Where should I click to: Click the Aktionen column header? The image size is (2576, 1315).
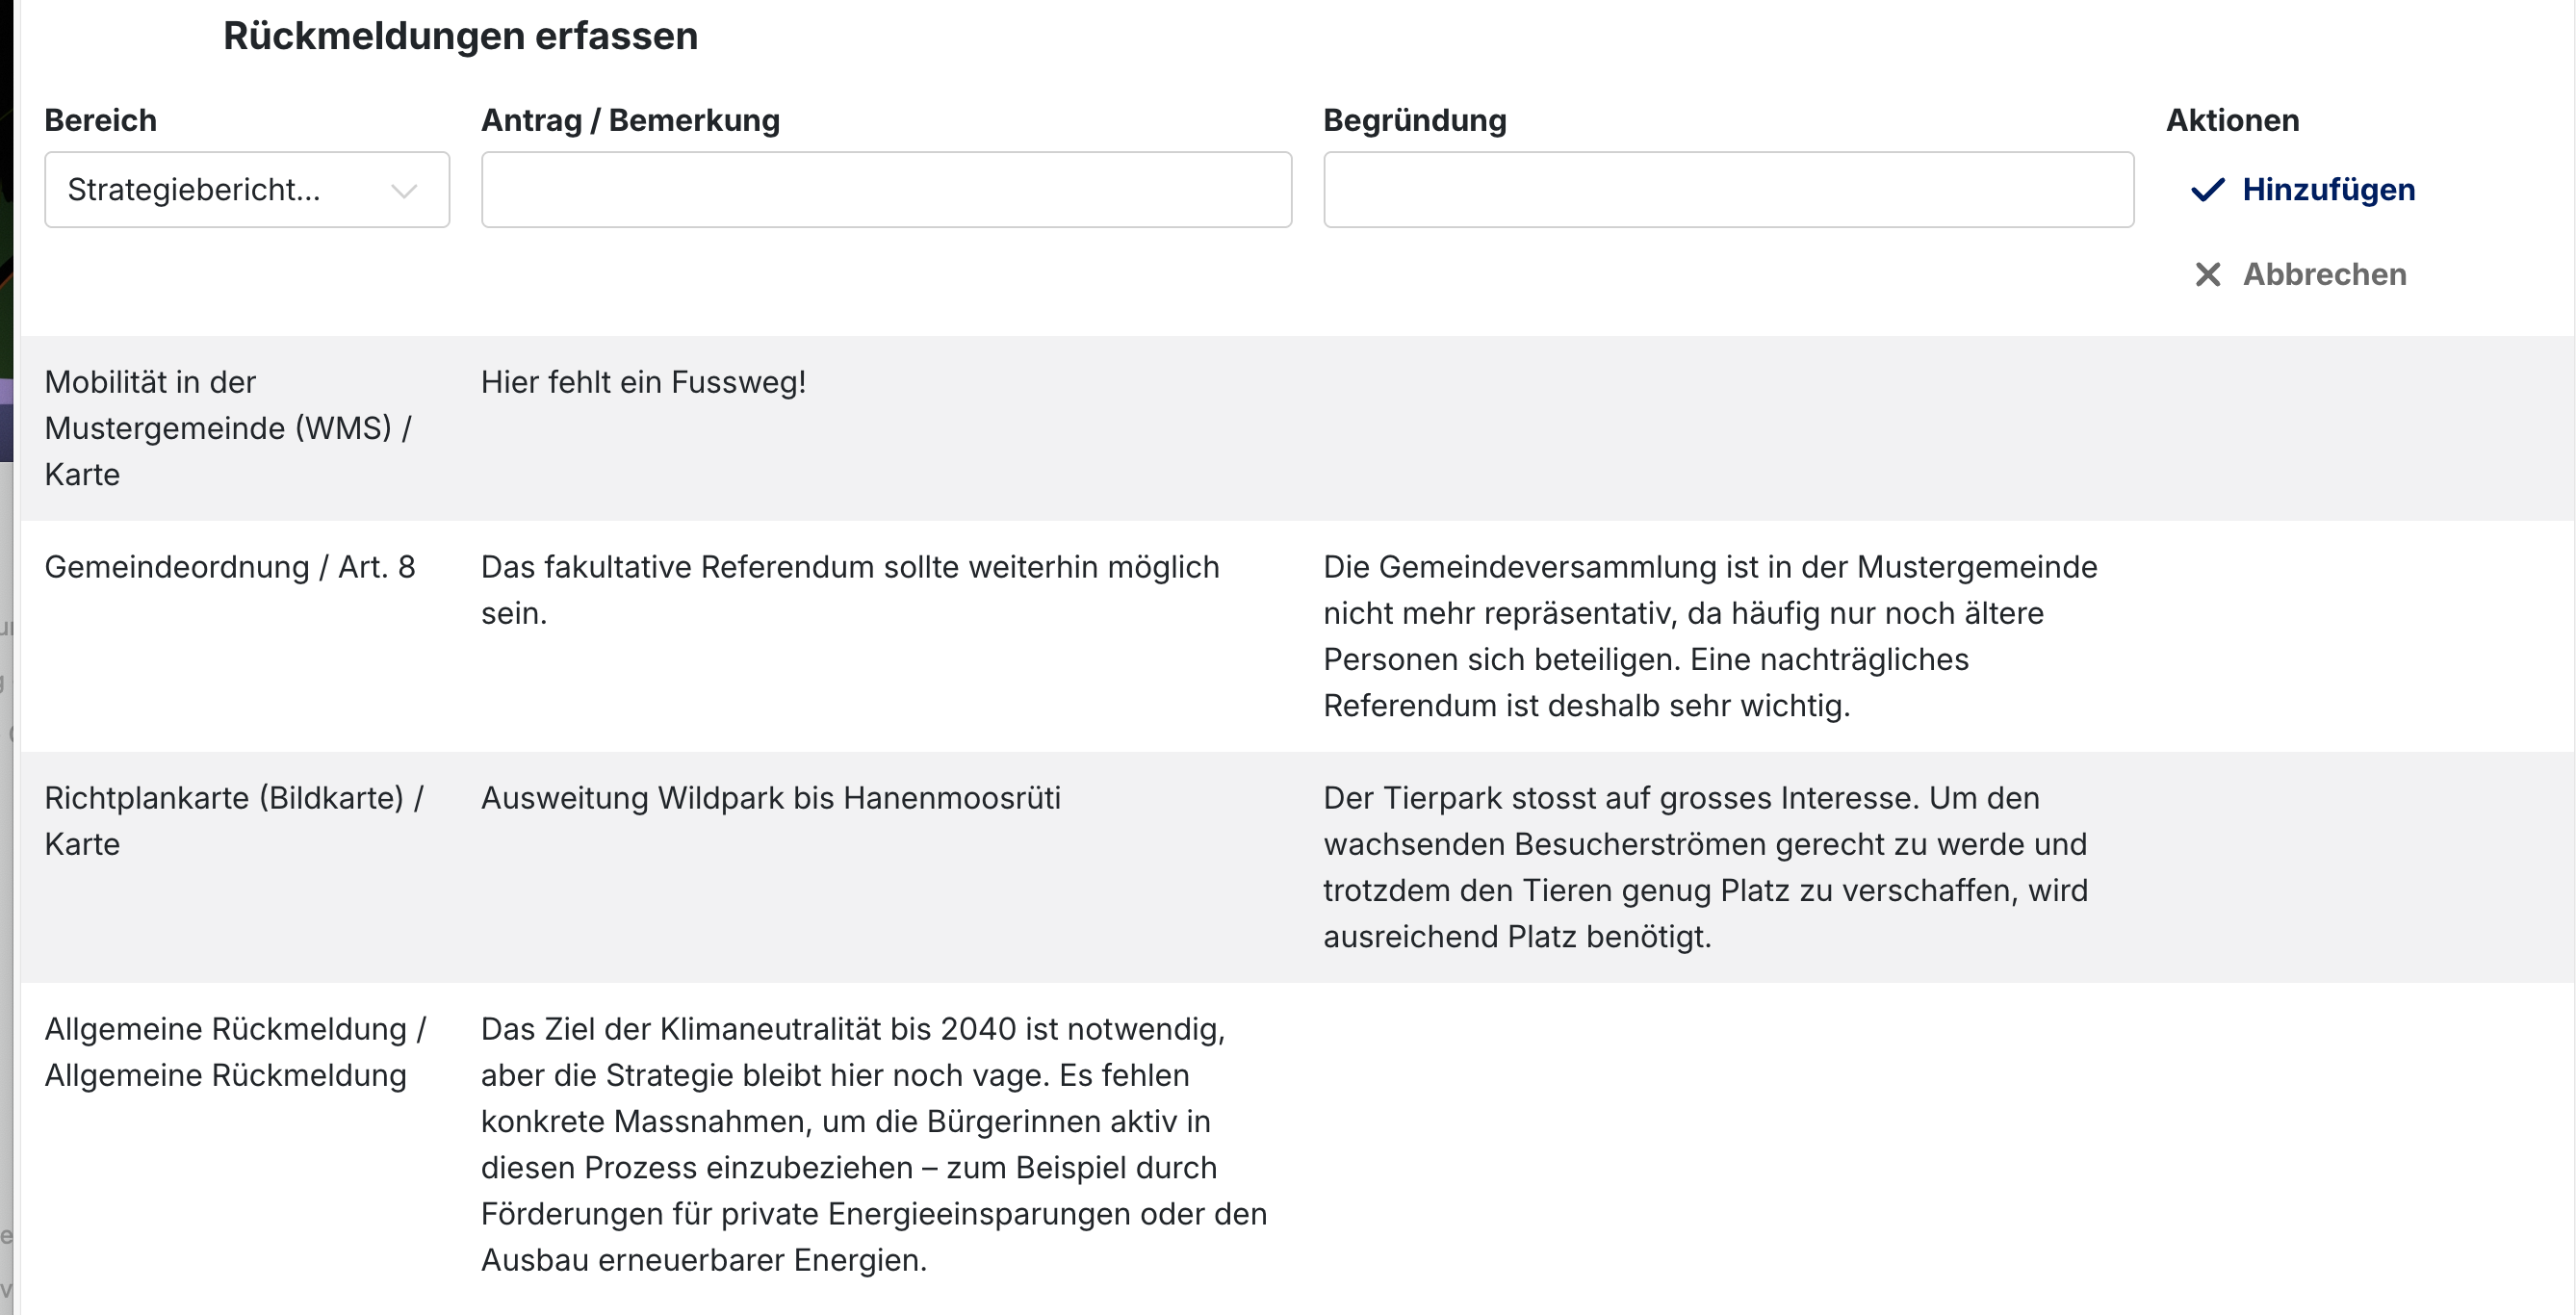[x=2232, y=120]
